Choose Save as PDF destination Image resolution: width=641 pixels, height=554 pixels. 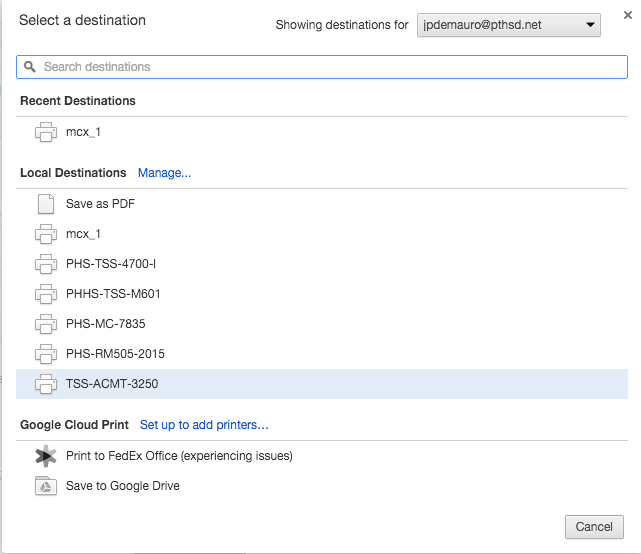pos(100,204)
